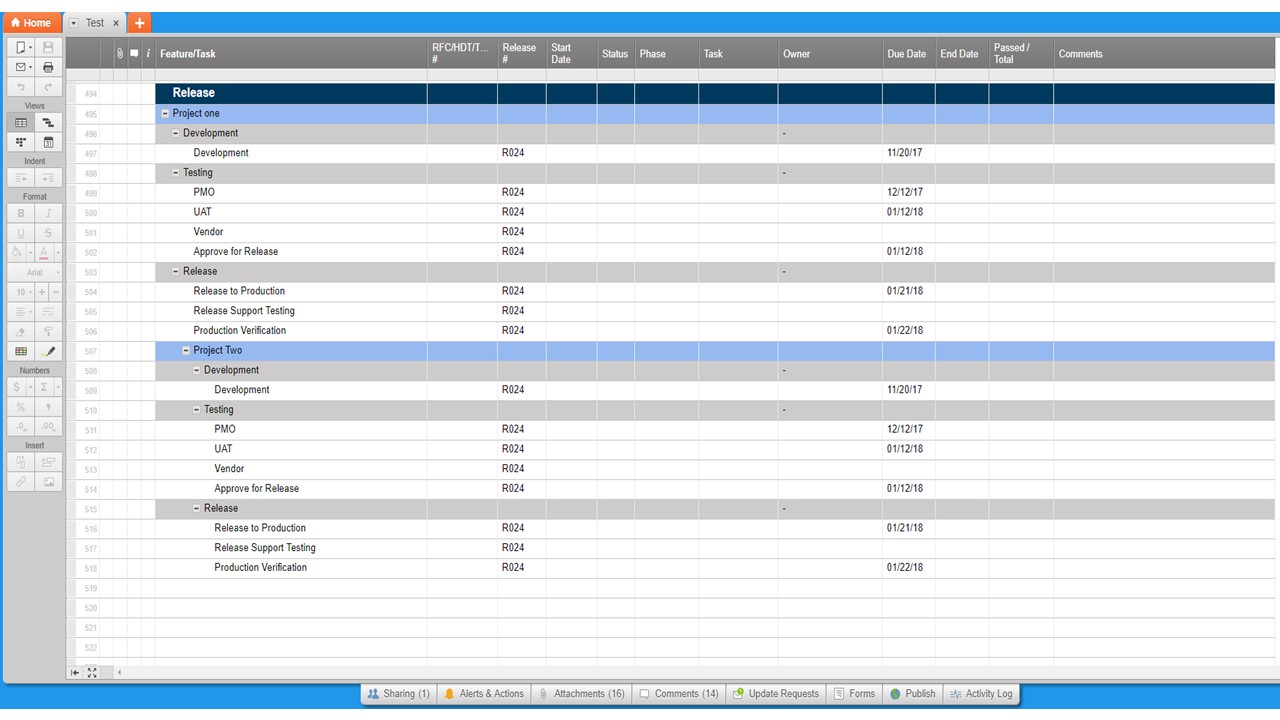
Task: Click the Insert image icon
Action: pyautogui.click(x=48, y=482)
